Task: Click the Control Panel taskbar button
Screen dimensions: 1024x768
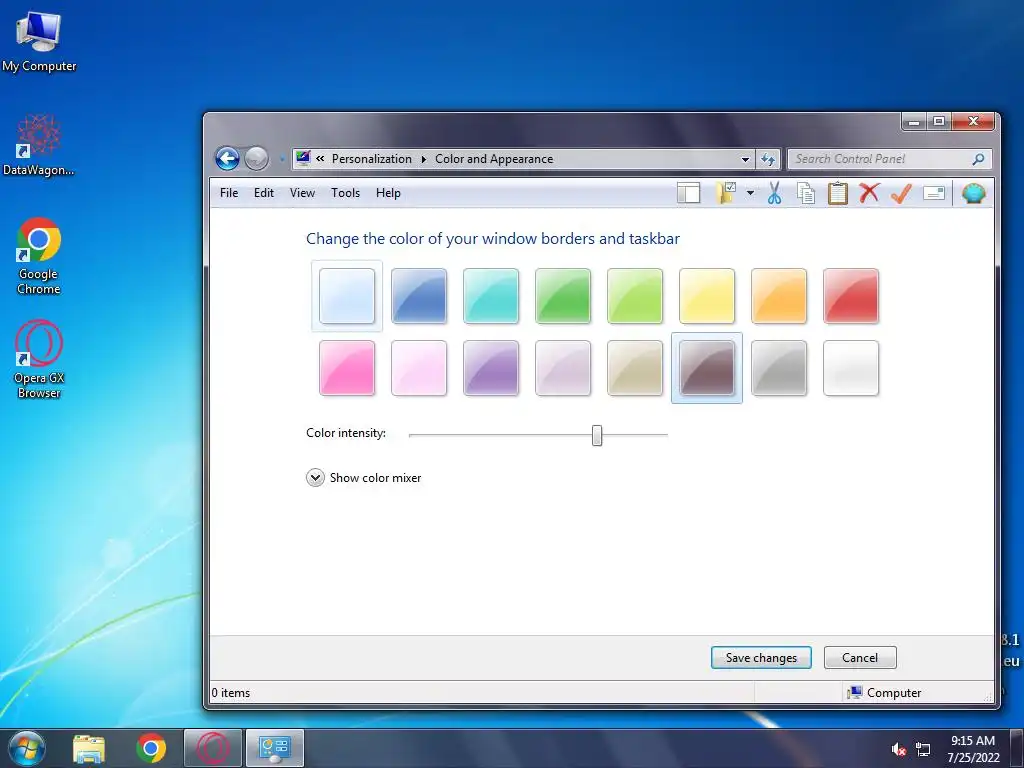Action: tap(275, 748)
